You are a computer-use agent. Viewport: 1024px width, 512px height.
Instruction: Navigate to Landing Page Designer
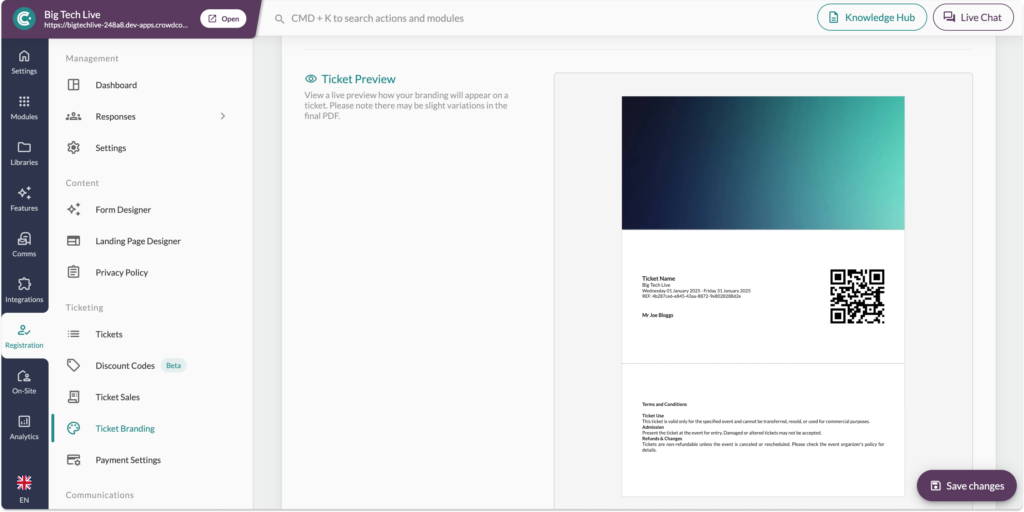coord(138,241)
